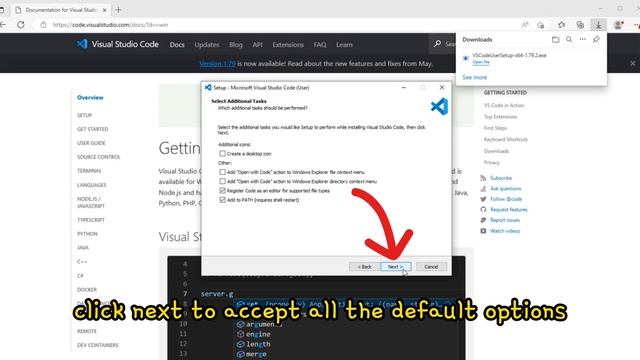Expand USER GUIDE section in sidebar
640x360 pixels.
[91, 143]
